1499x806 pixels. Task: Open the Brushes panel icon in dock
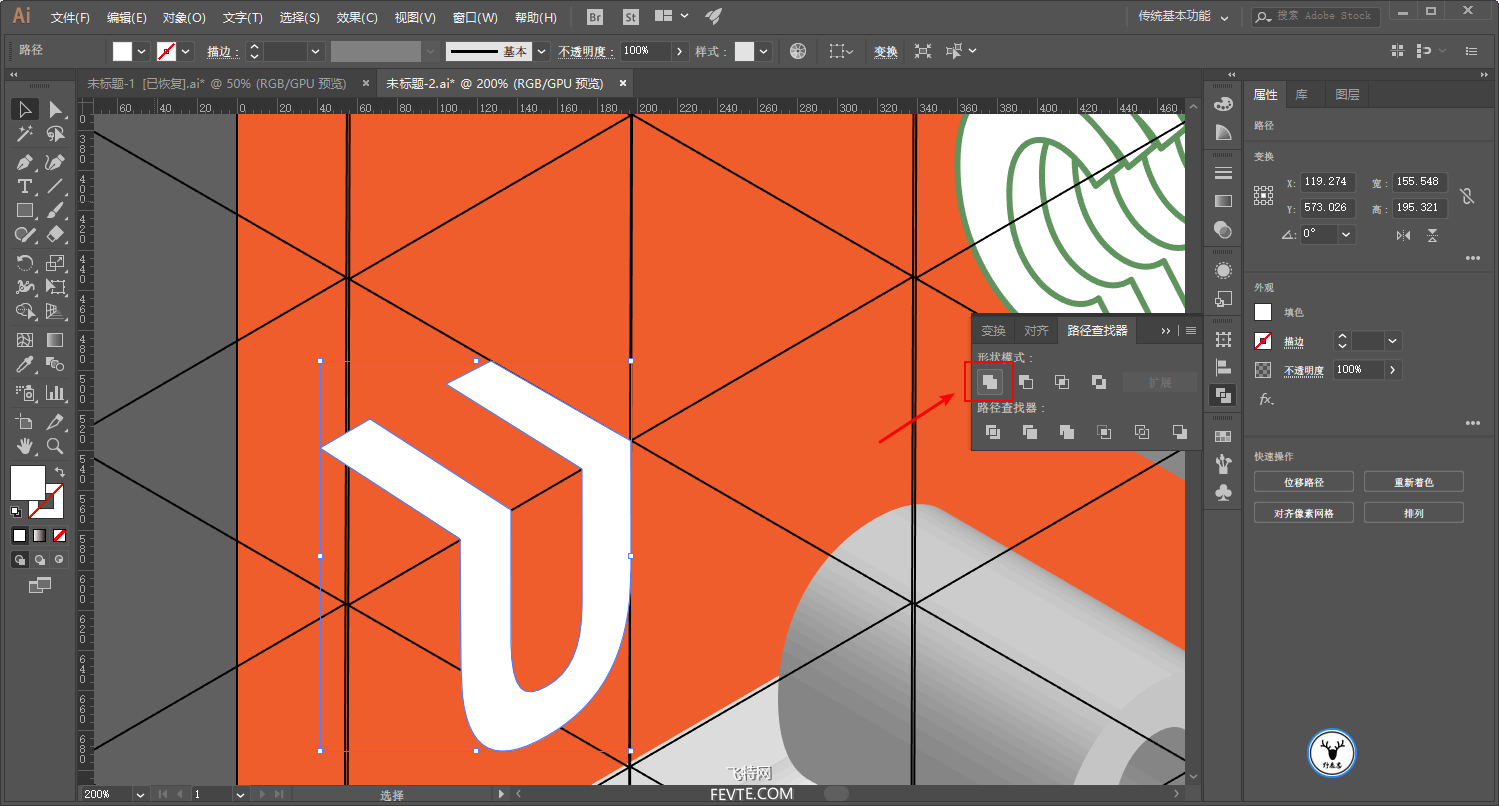(x=1222, y=463)
